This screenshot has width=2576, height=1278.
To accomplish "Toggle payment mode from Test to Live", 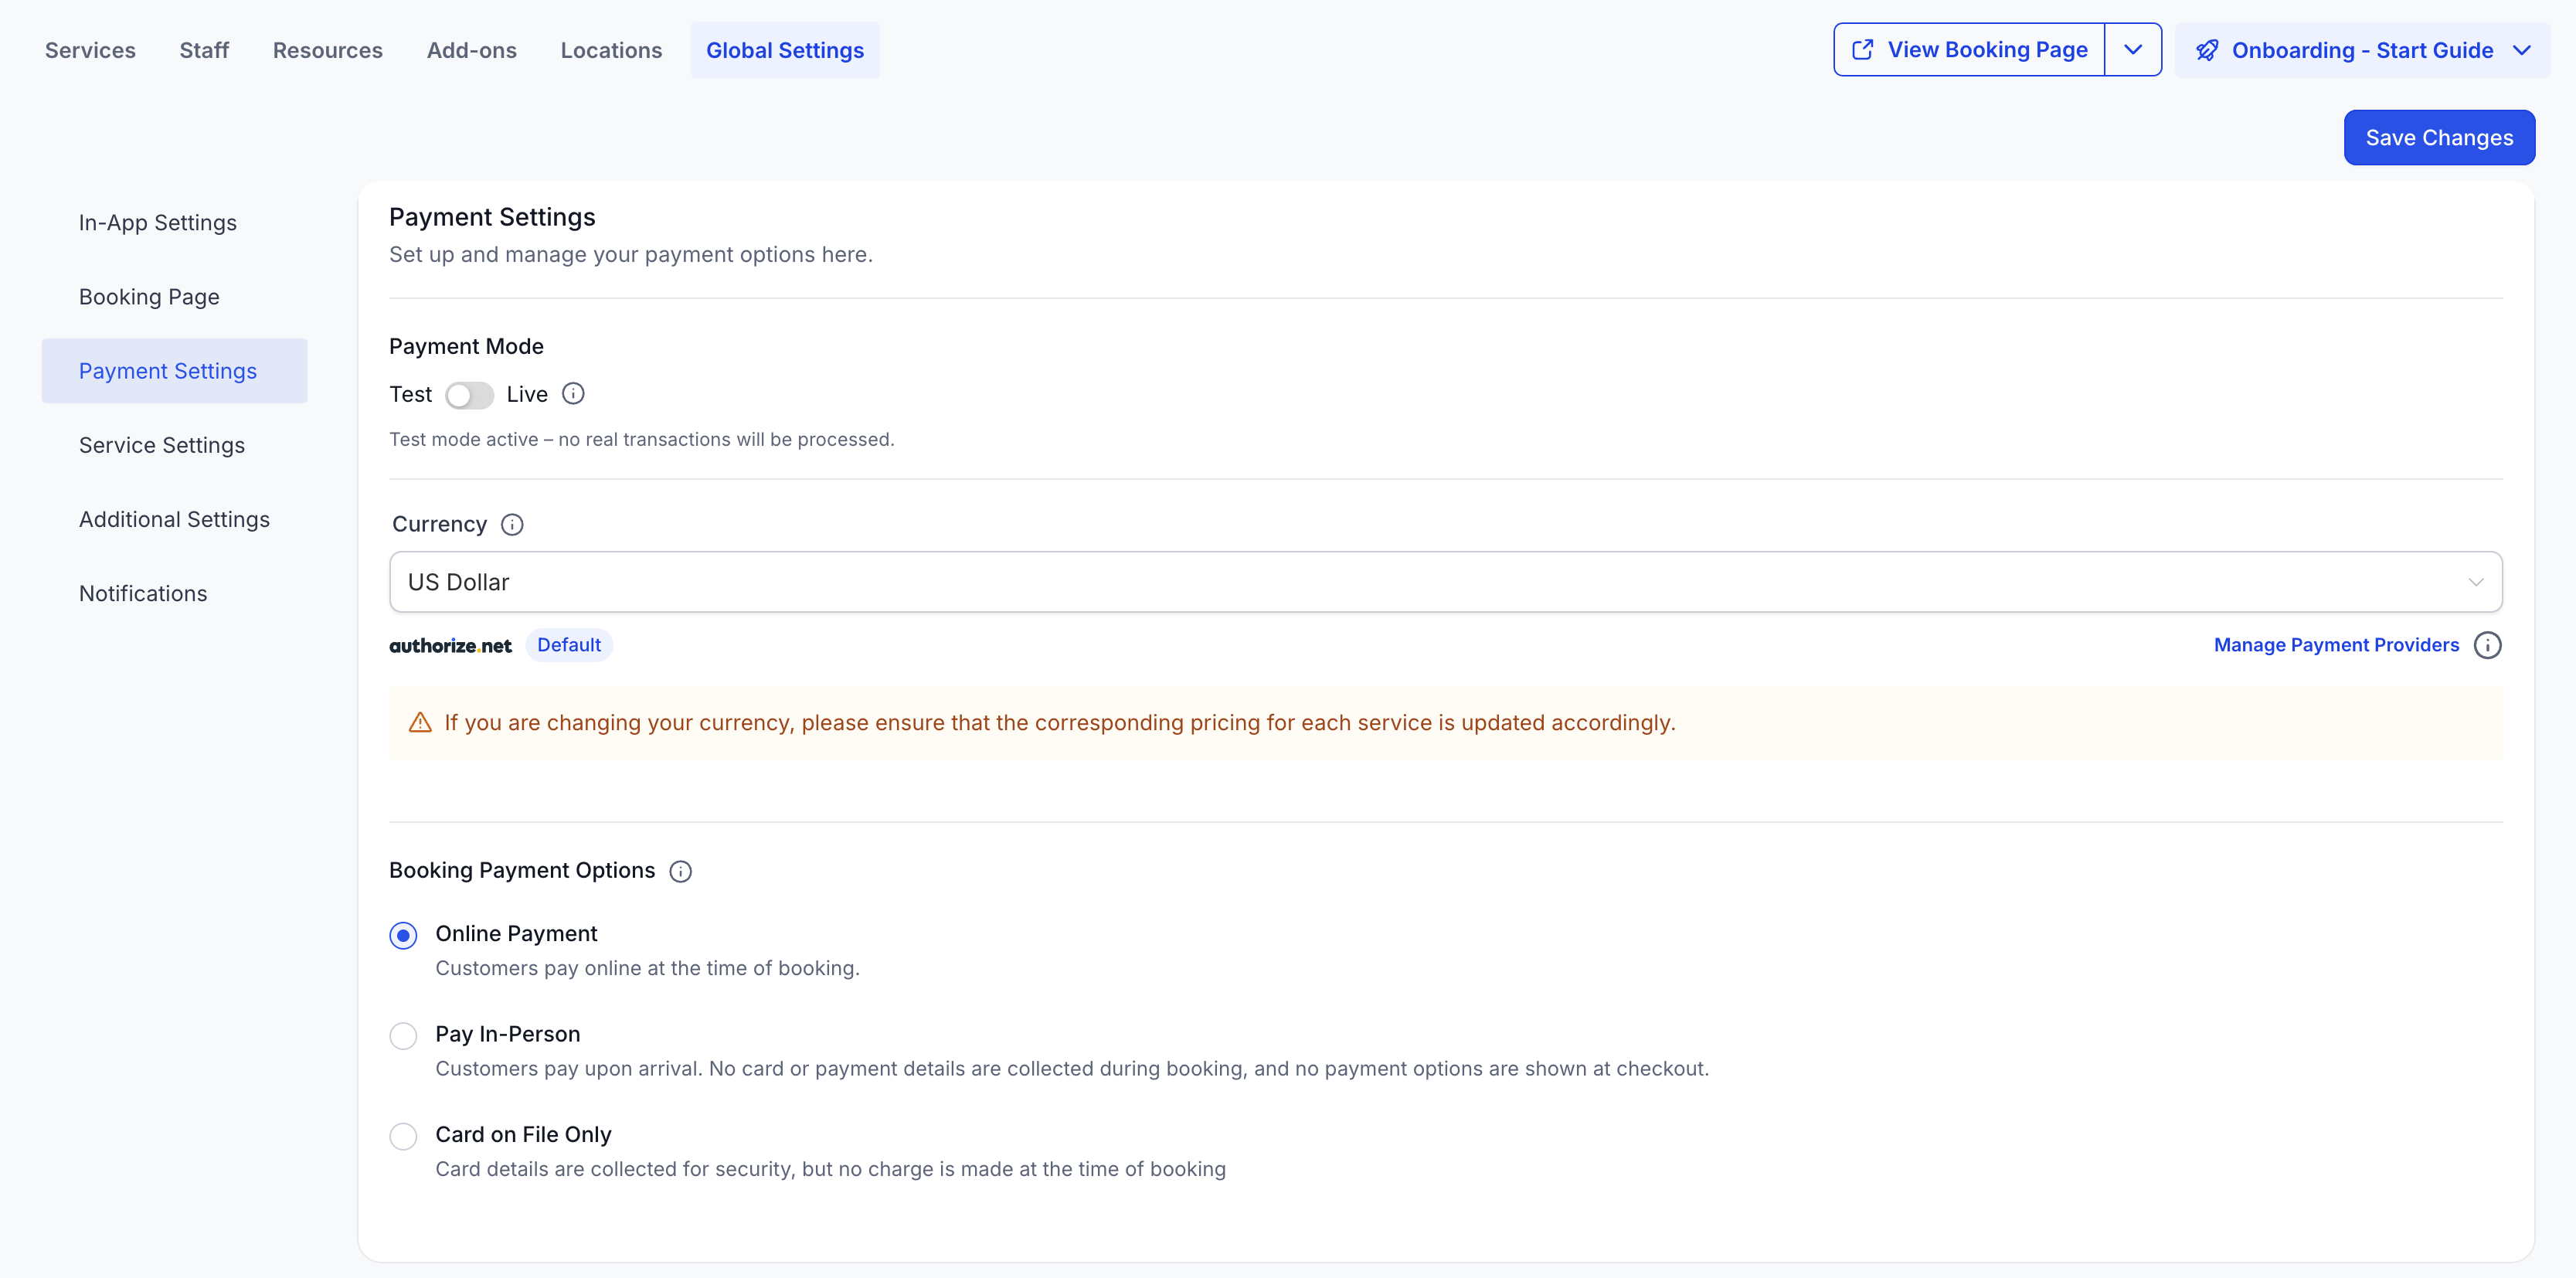I will point(469,395).
